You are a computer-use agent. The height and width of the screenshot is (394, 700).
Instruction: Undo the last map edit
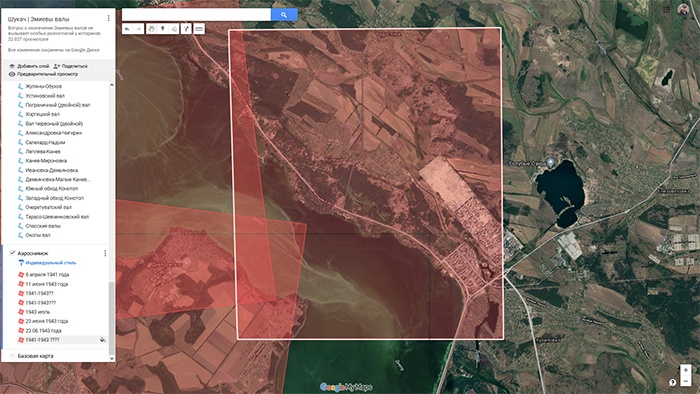[127, 29]
